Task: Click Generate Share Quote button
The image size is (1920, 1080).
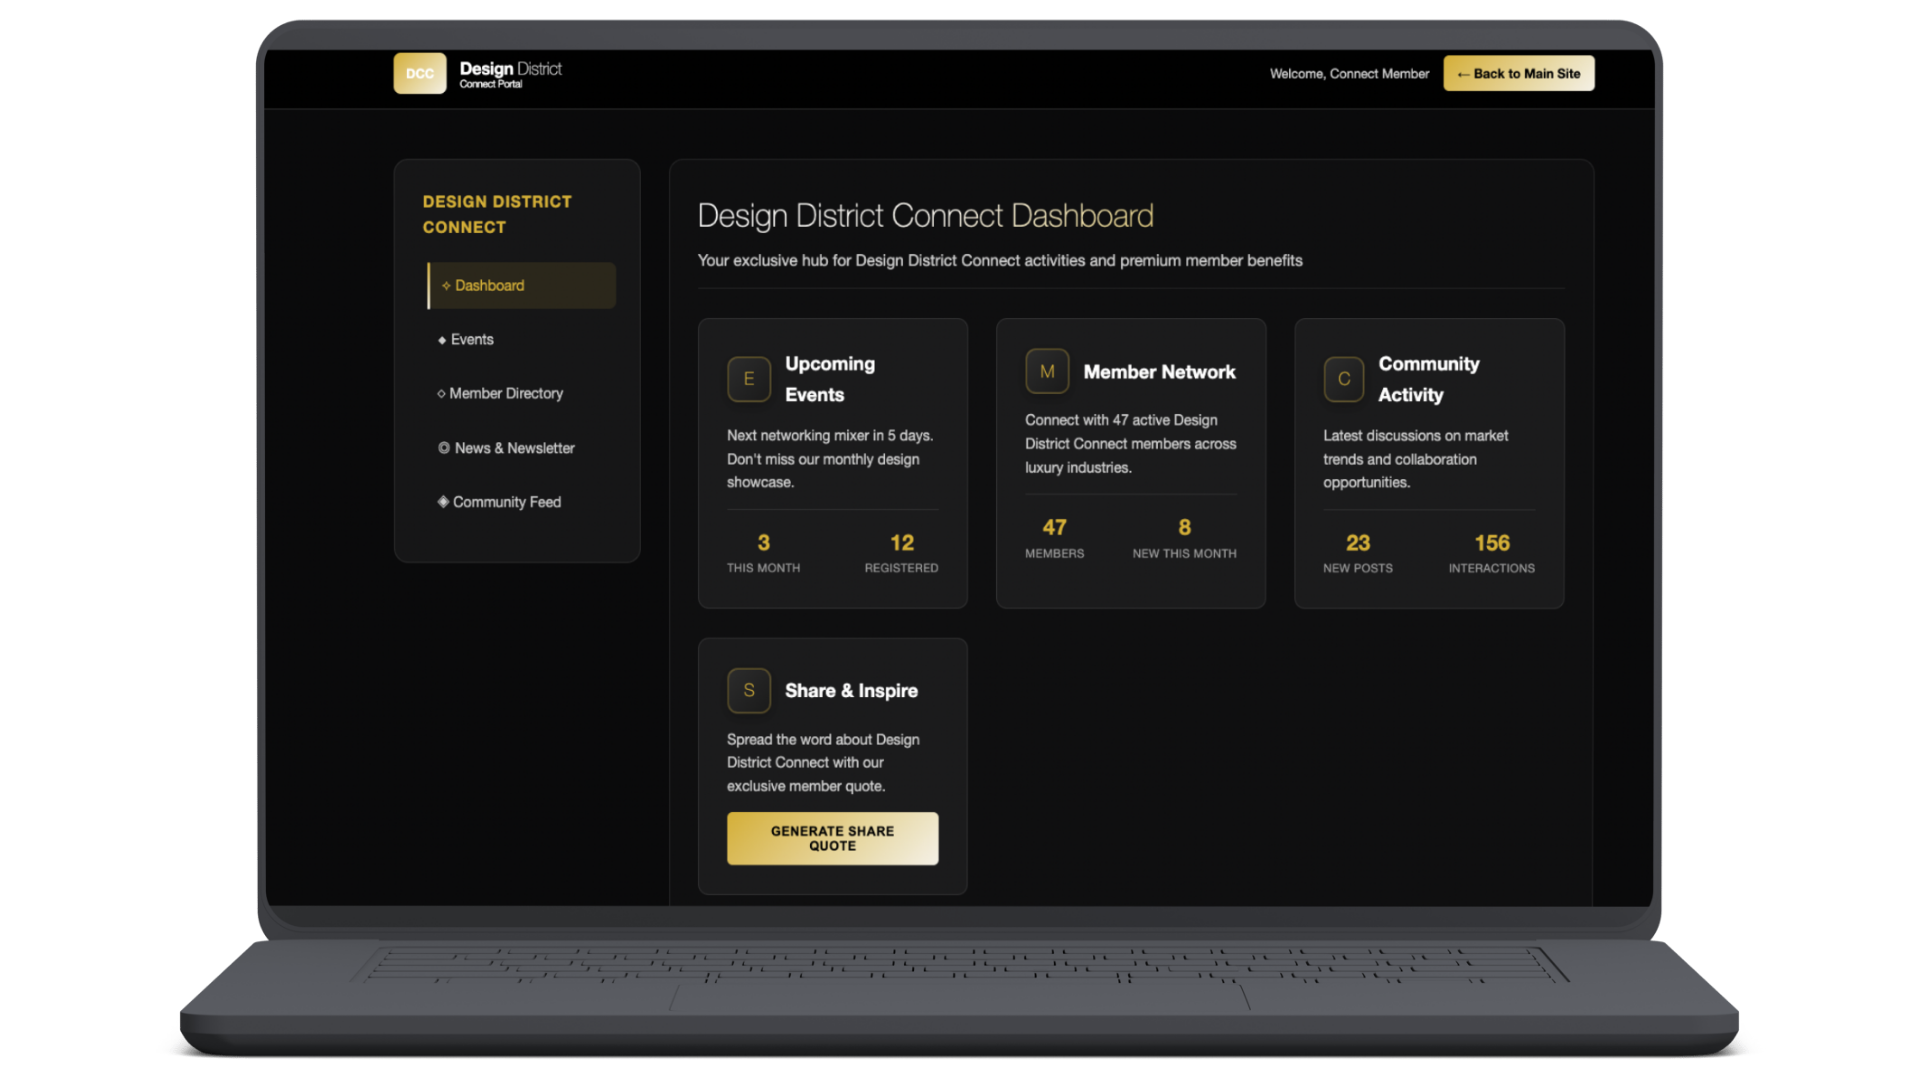Action: (832, 838)
